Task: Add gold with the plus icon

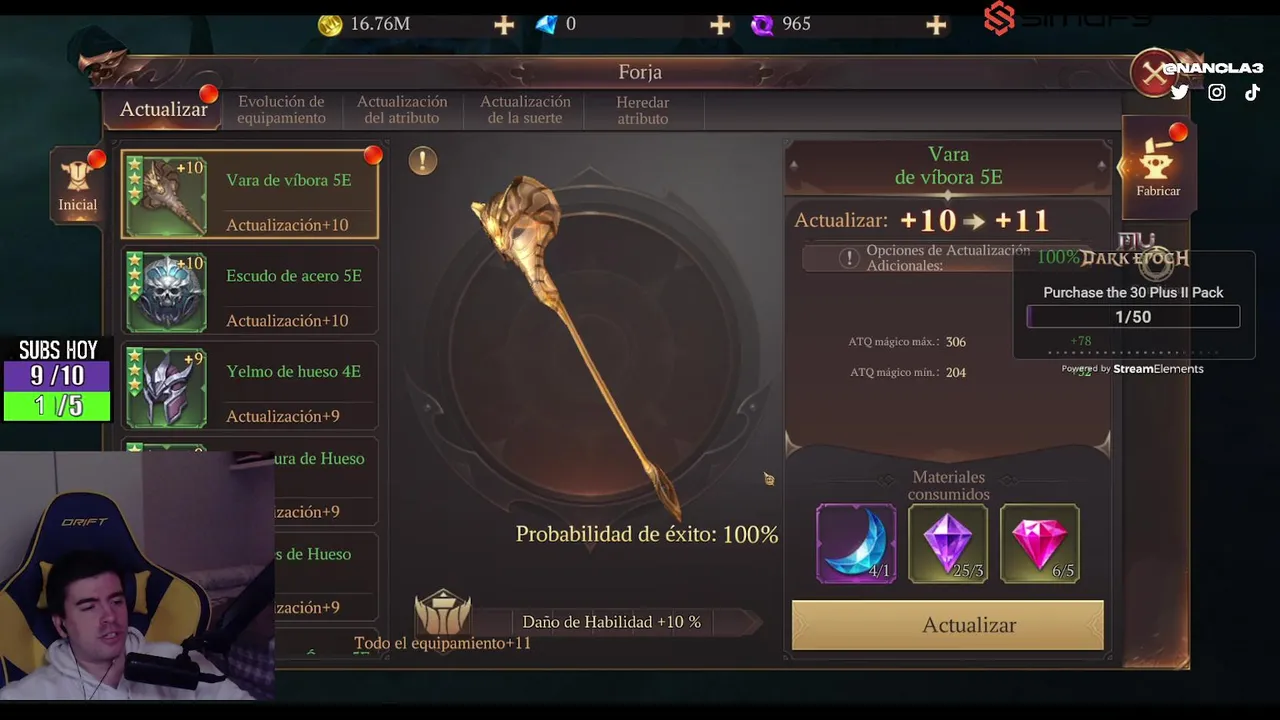Action: pyautogui.click(x=504, y=25)
